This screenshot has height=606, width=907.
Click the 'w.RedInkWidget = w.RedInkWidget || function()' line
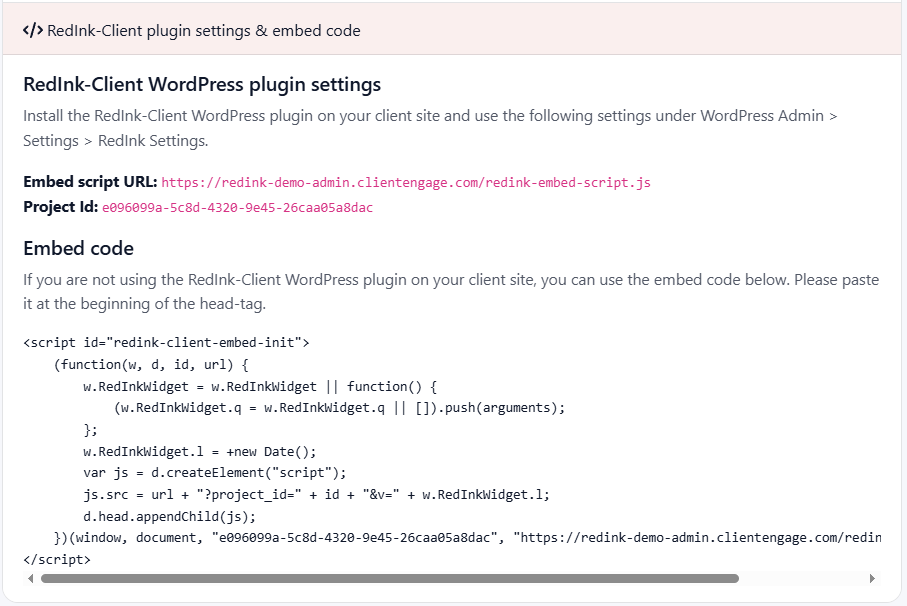(260, 387)
